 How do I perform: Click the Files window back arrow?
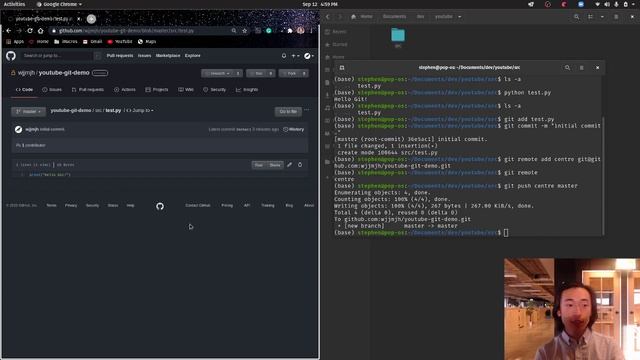(328, 17)
